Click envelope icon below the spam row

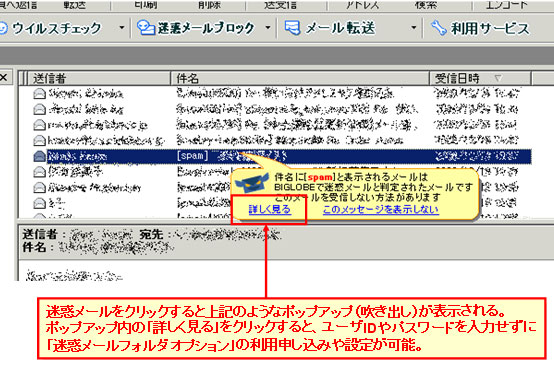(40, 172)
